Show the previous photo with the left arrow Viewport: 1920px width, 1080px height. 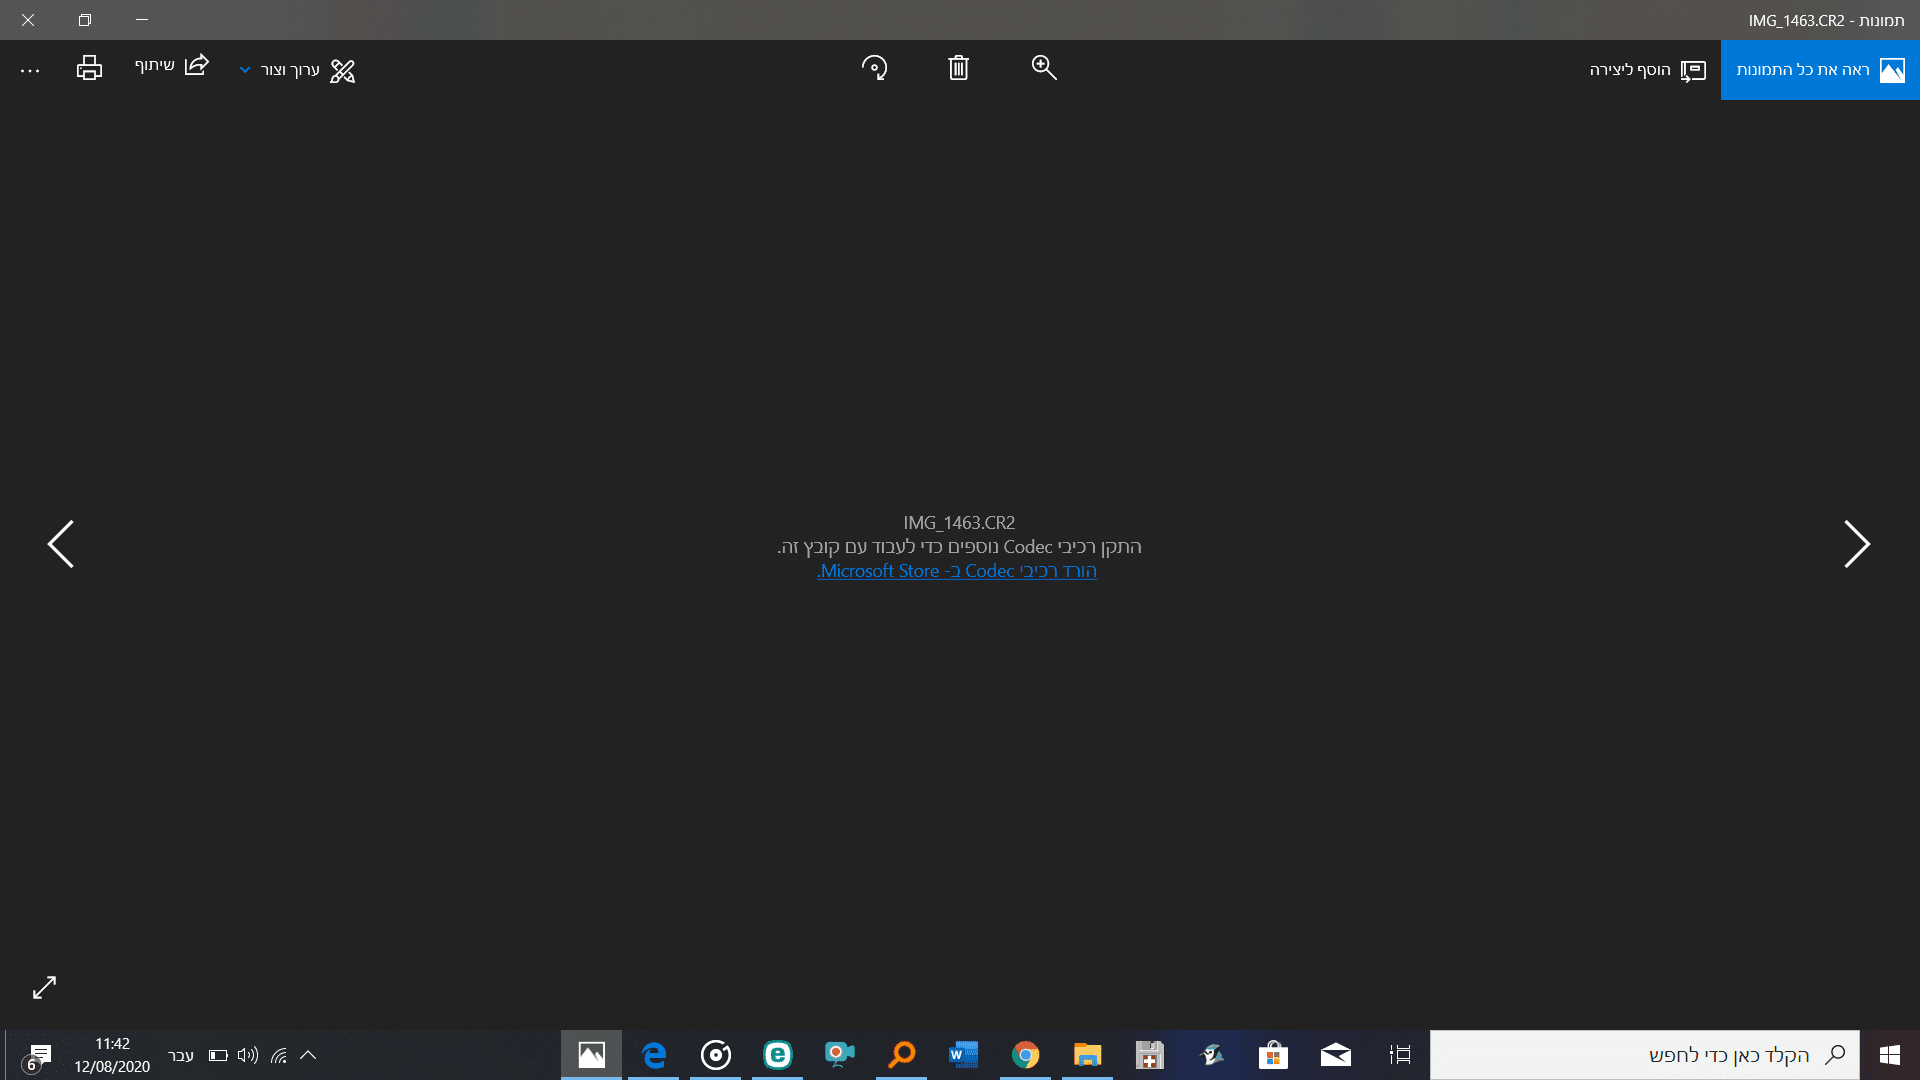pos(61,543)
